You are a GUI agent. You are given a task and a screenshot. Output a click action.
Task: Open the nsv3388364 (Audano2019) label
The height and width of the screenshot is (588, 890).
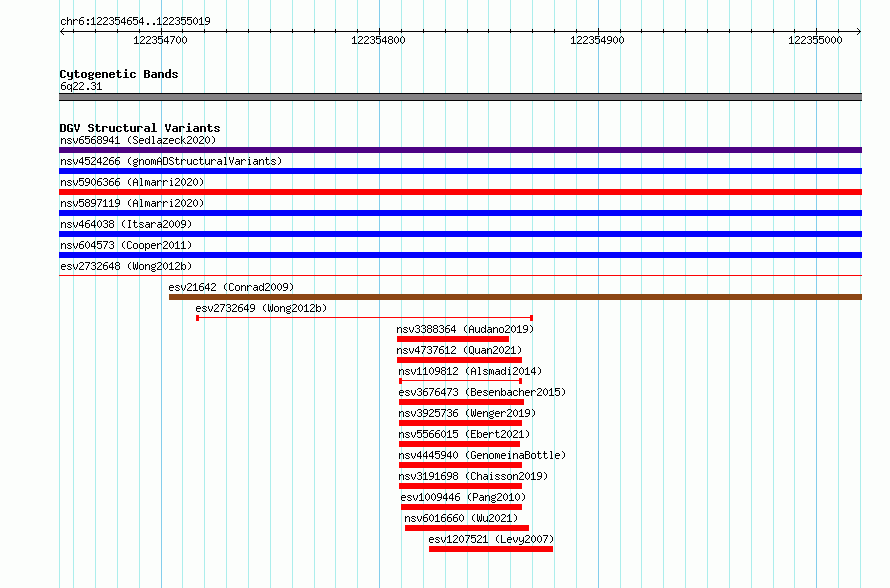click(465, 329)
